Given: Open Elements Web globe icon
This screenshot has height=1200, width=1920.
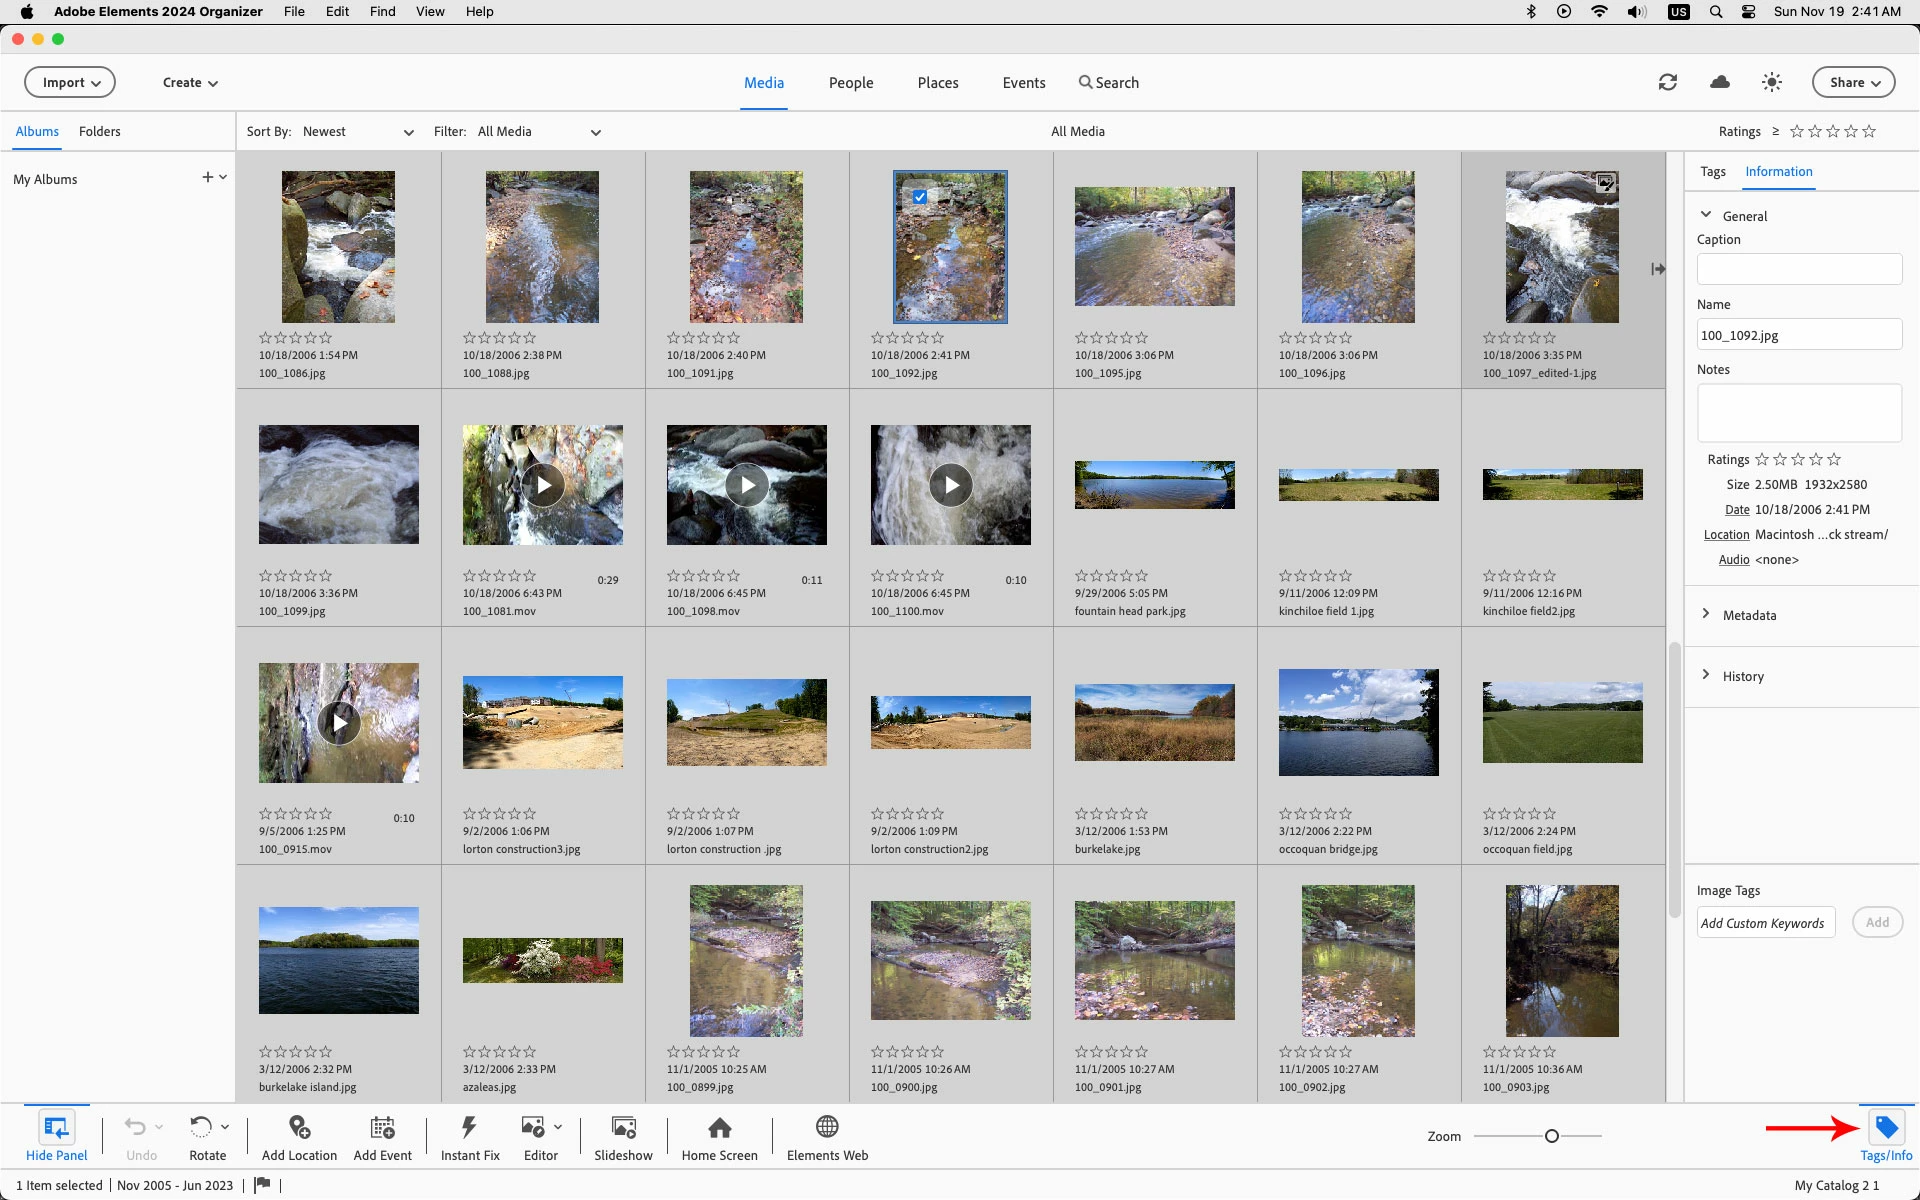Looking at the screenshot, I should coord(827,1128).
